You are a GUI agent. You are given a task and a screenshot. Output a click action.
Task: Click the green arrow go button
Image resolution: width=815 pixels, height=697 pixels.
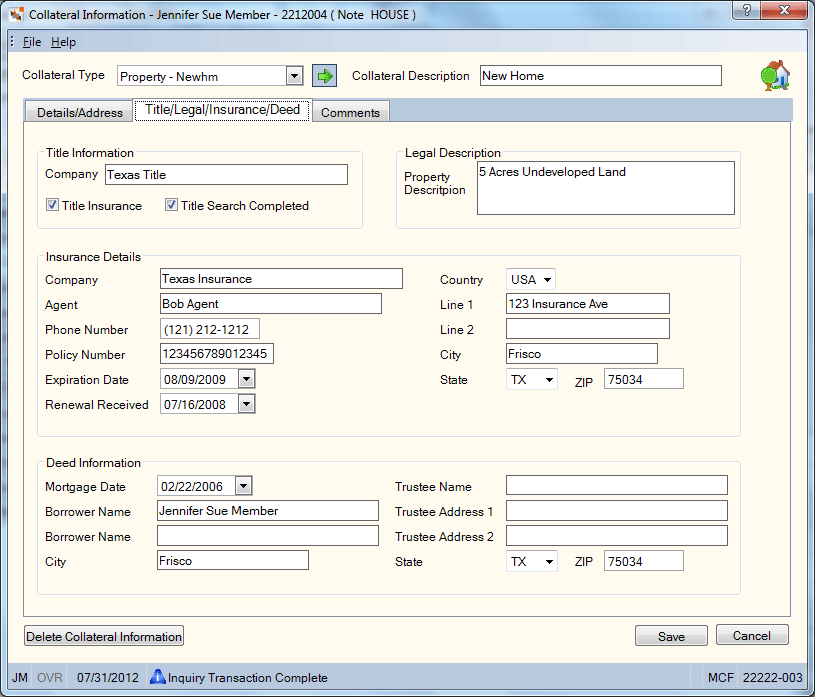pyautogui.click(x=324, y=76)
